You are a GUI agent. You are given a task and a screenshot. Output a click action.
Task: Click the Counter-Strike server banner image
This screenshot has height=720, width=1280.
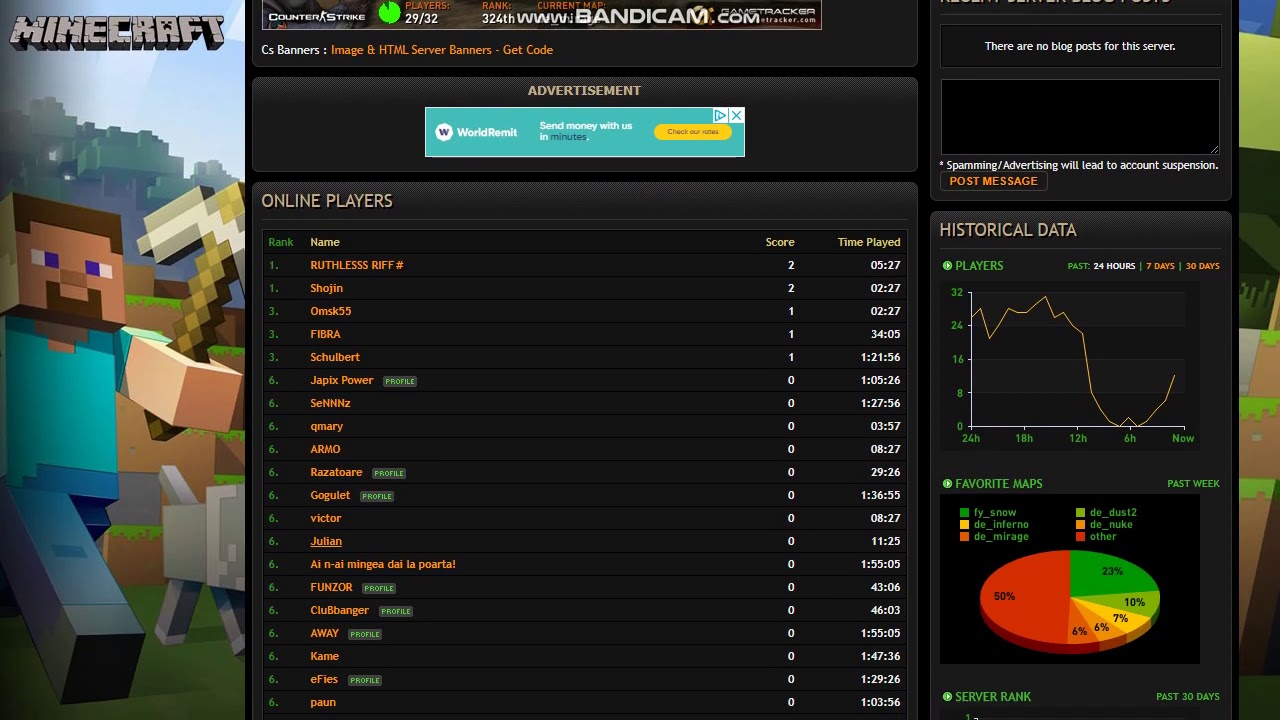tap(542, 14)
